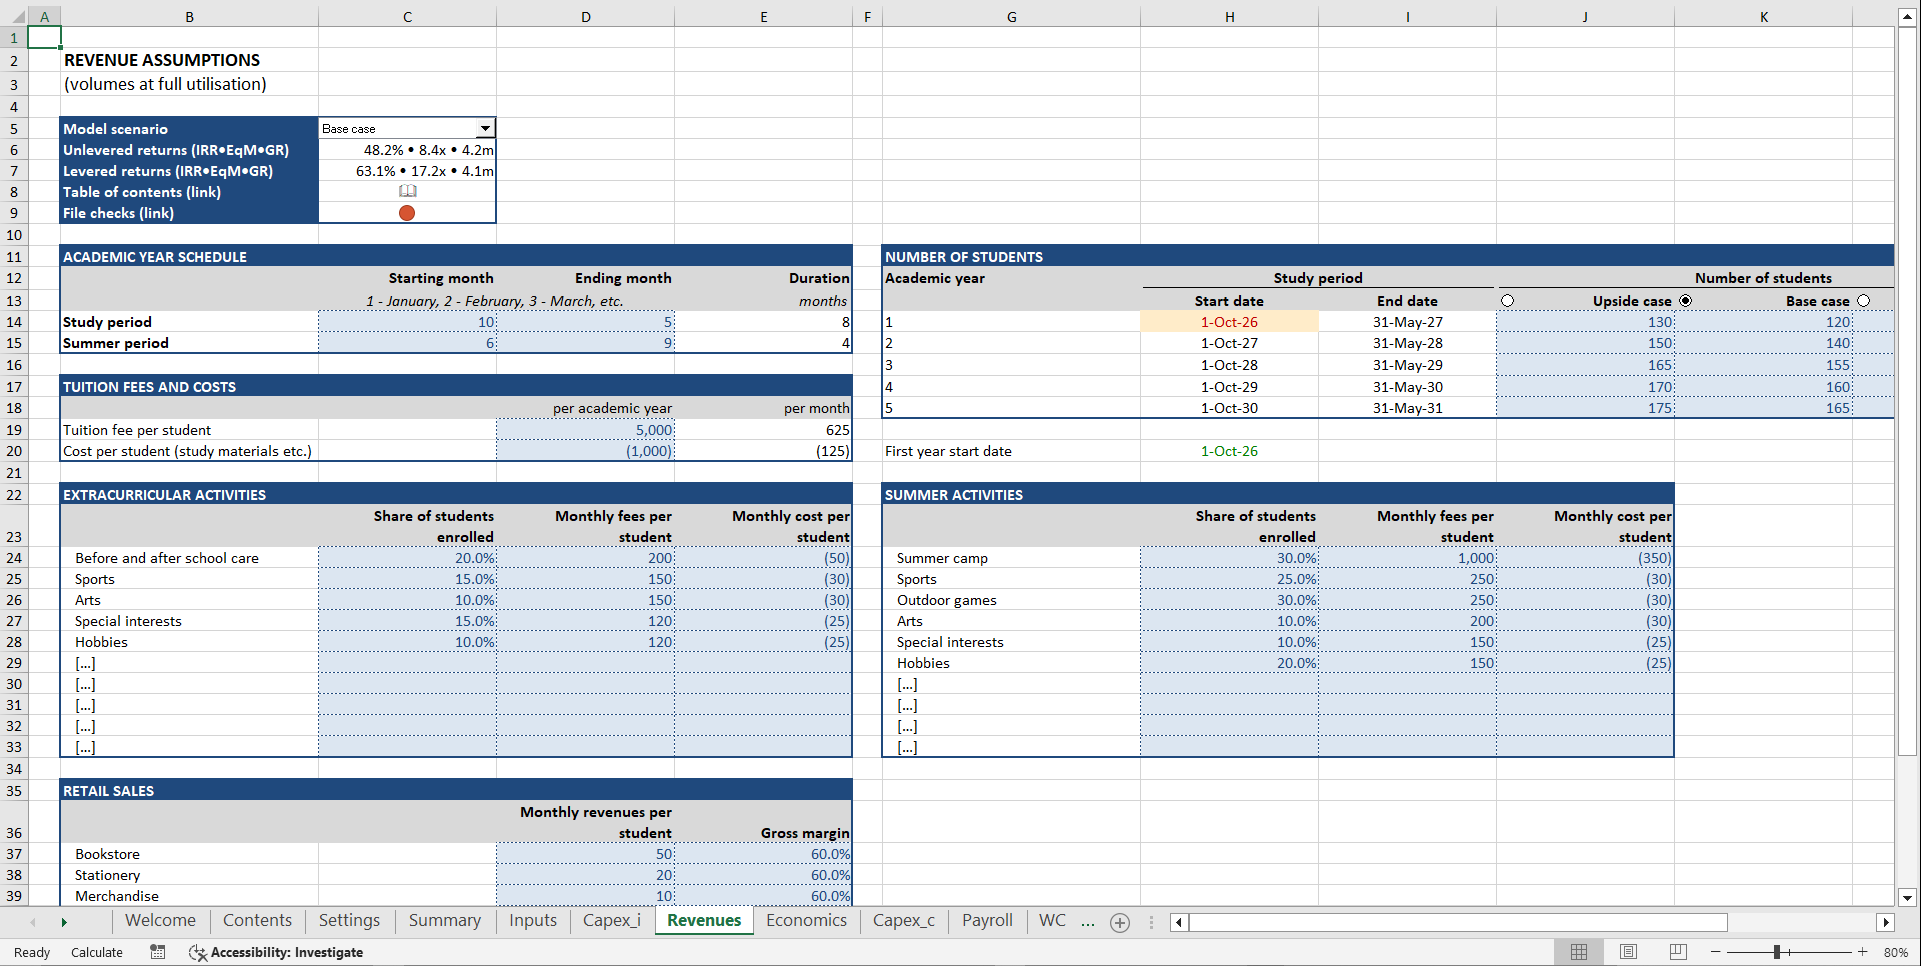The width and height of the screenshot is (1921, 966).
Task: Click Calculate in the status bar
Action: pyautogui.click(x=96, y=952)
